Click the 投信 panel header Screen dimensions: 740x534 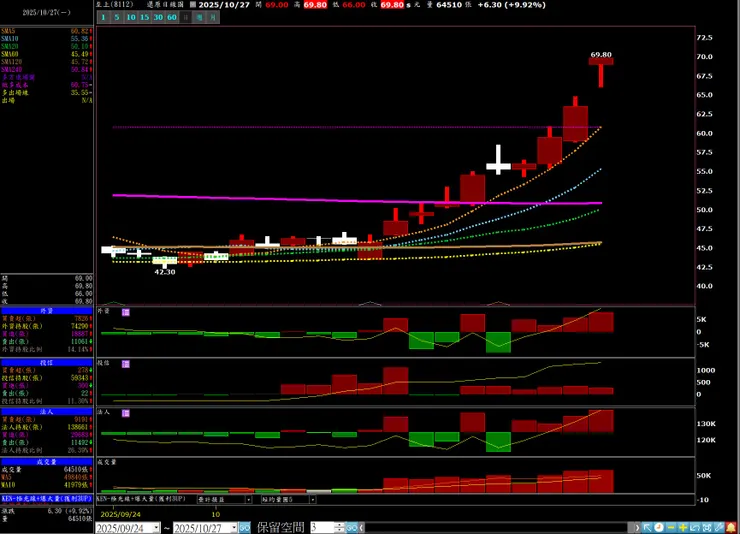(x=46, y=363)
